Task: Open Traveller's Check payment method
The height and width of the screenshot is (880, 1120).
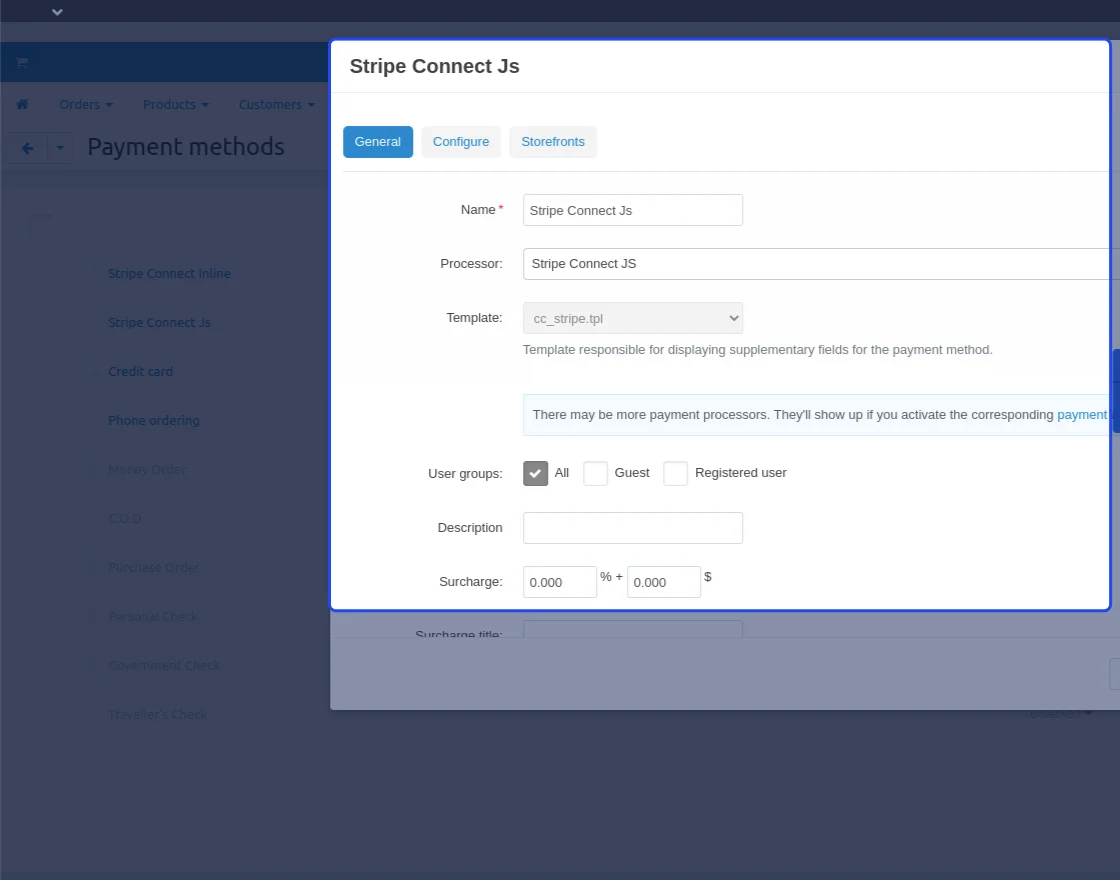Action: tap(157, 714)
